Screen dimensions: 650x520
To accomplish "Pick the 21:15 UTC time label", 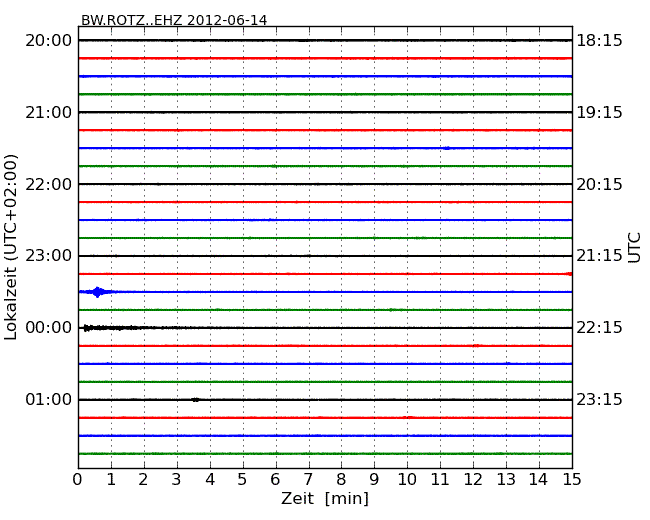I will pyautogui.click(x=599, y=255).
